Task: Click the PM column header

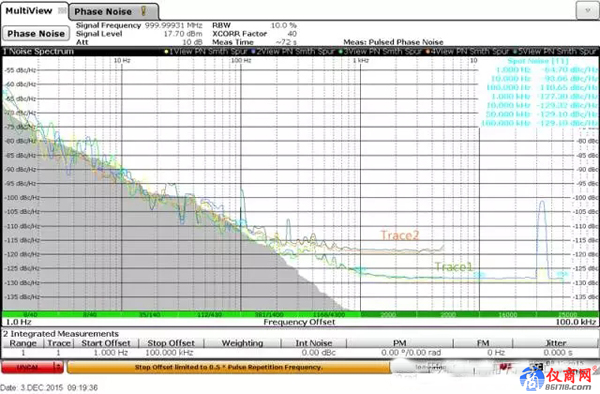Action: pos(399,343)
